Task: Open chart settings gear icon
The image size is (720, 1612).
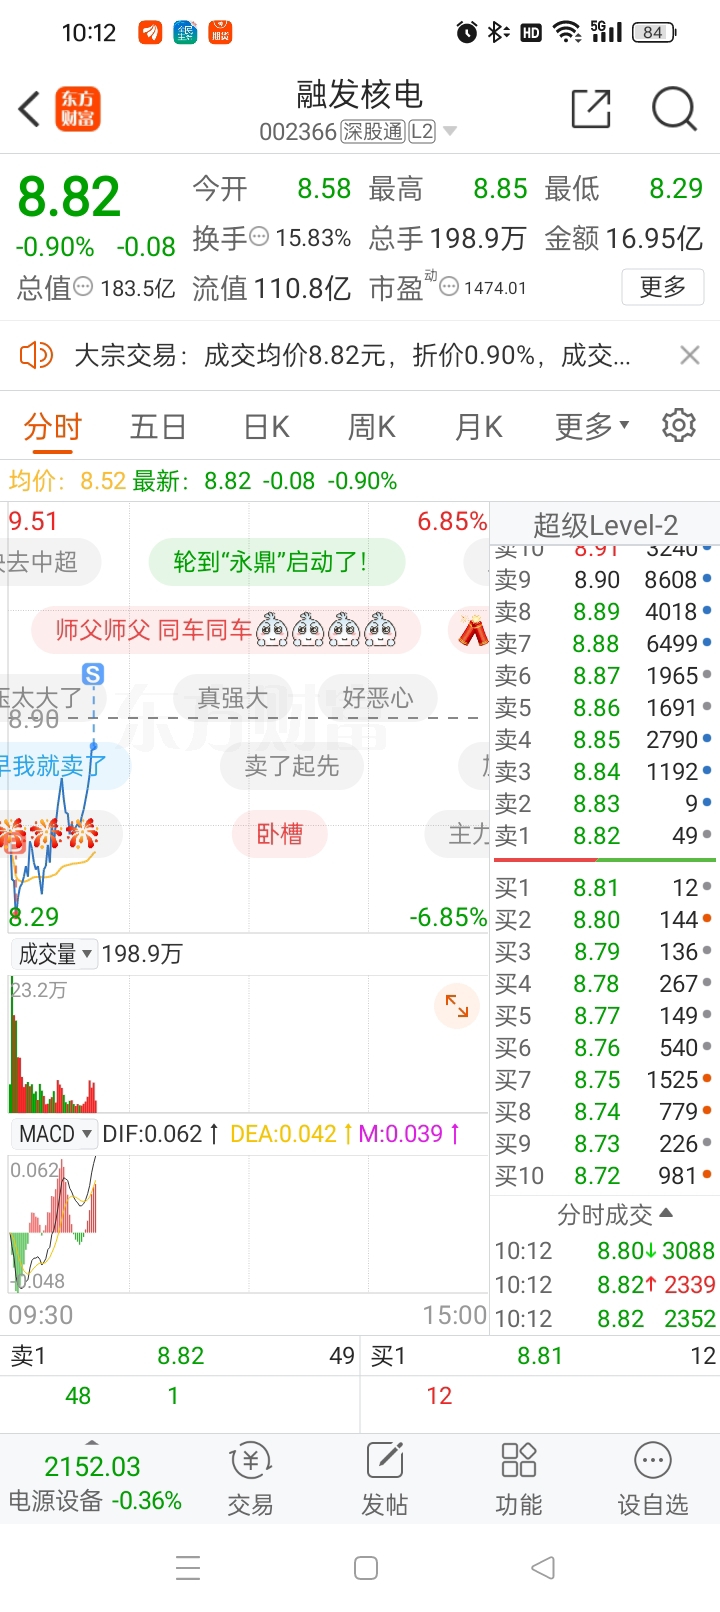Action: (x=679, y=425)
